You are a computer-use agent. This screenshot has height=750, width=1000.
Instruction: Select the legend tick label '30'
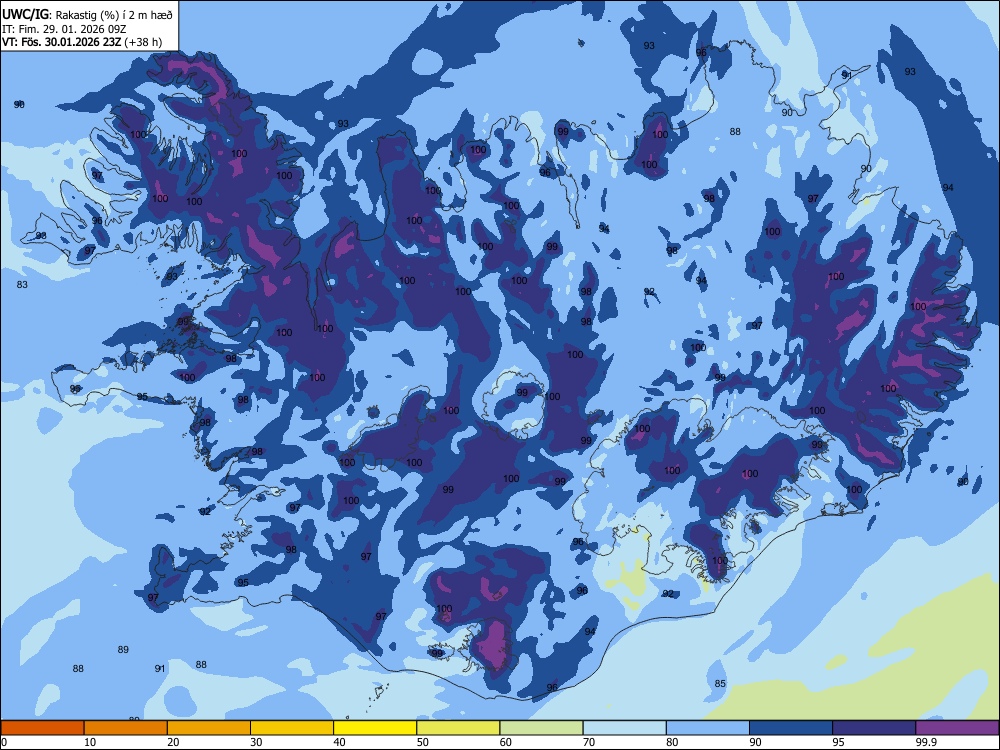point(256,742)
